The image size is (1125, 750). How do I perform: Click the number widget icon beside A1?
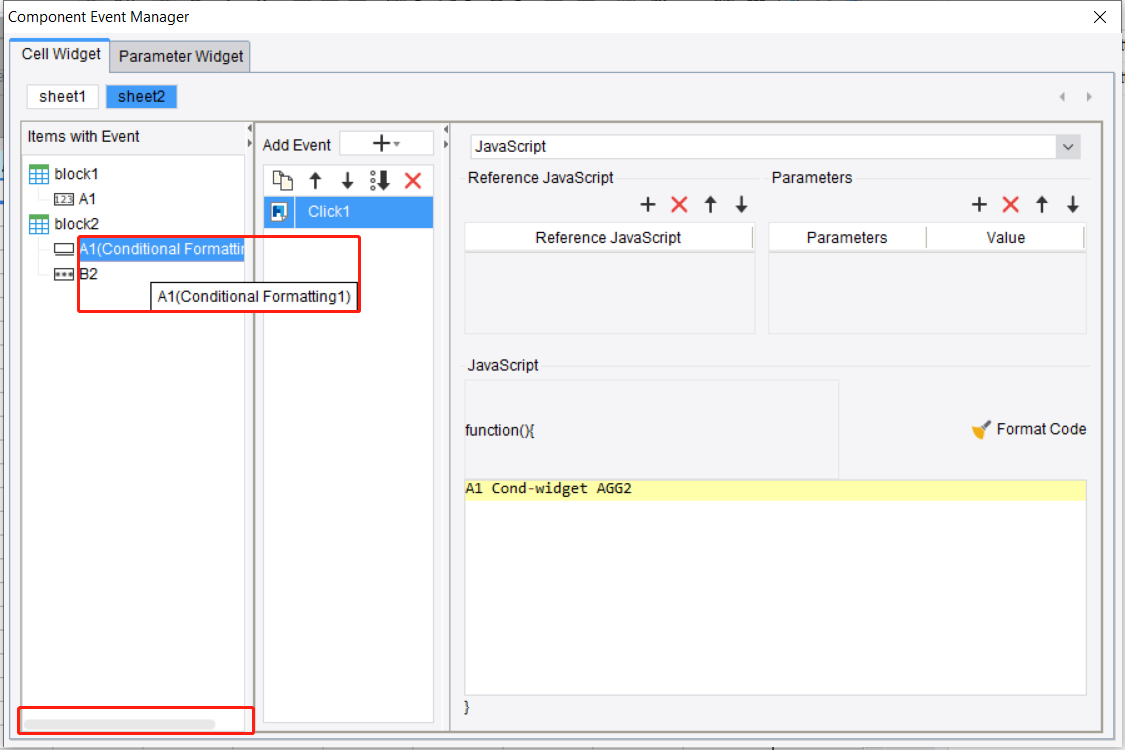pos(64,200)
